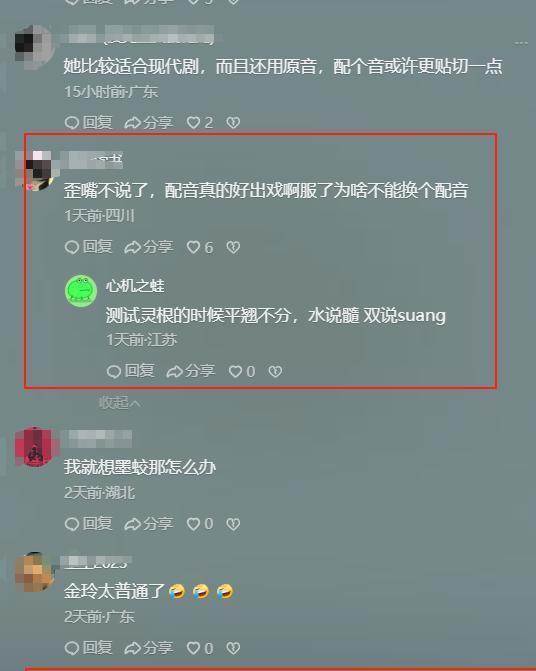Share 心机之蛙's reply about 平翘不分
Image resolution: width=536 pixels, height=671 pixels.
click(190, 371)
